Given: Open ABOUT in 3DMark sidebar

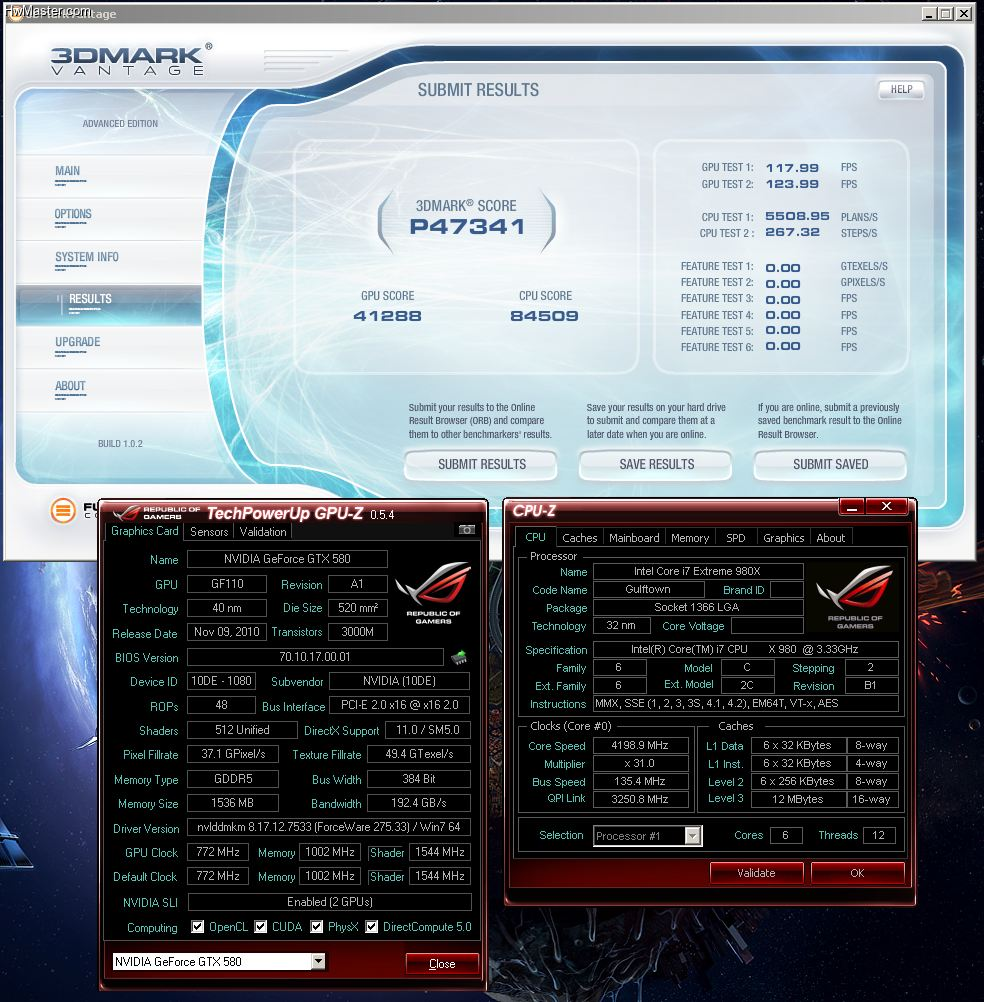Looking at the screenshot, I should click(70, 386).
